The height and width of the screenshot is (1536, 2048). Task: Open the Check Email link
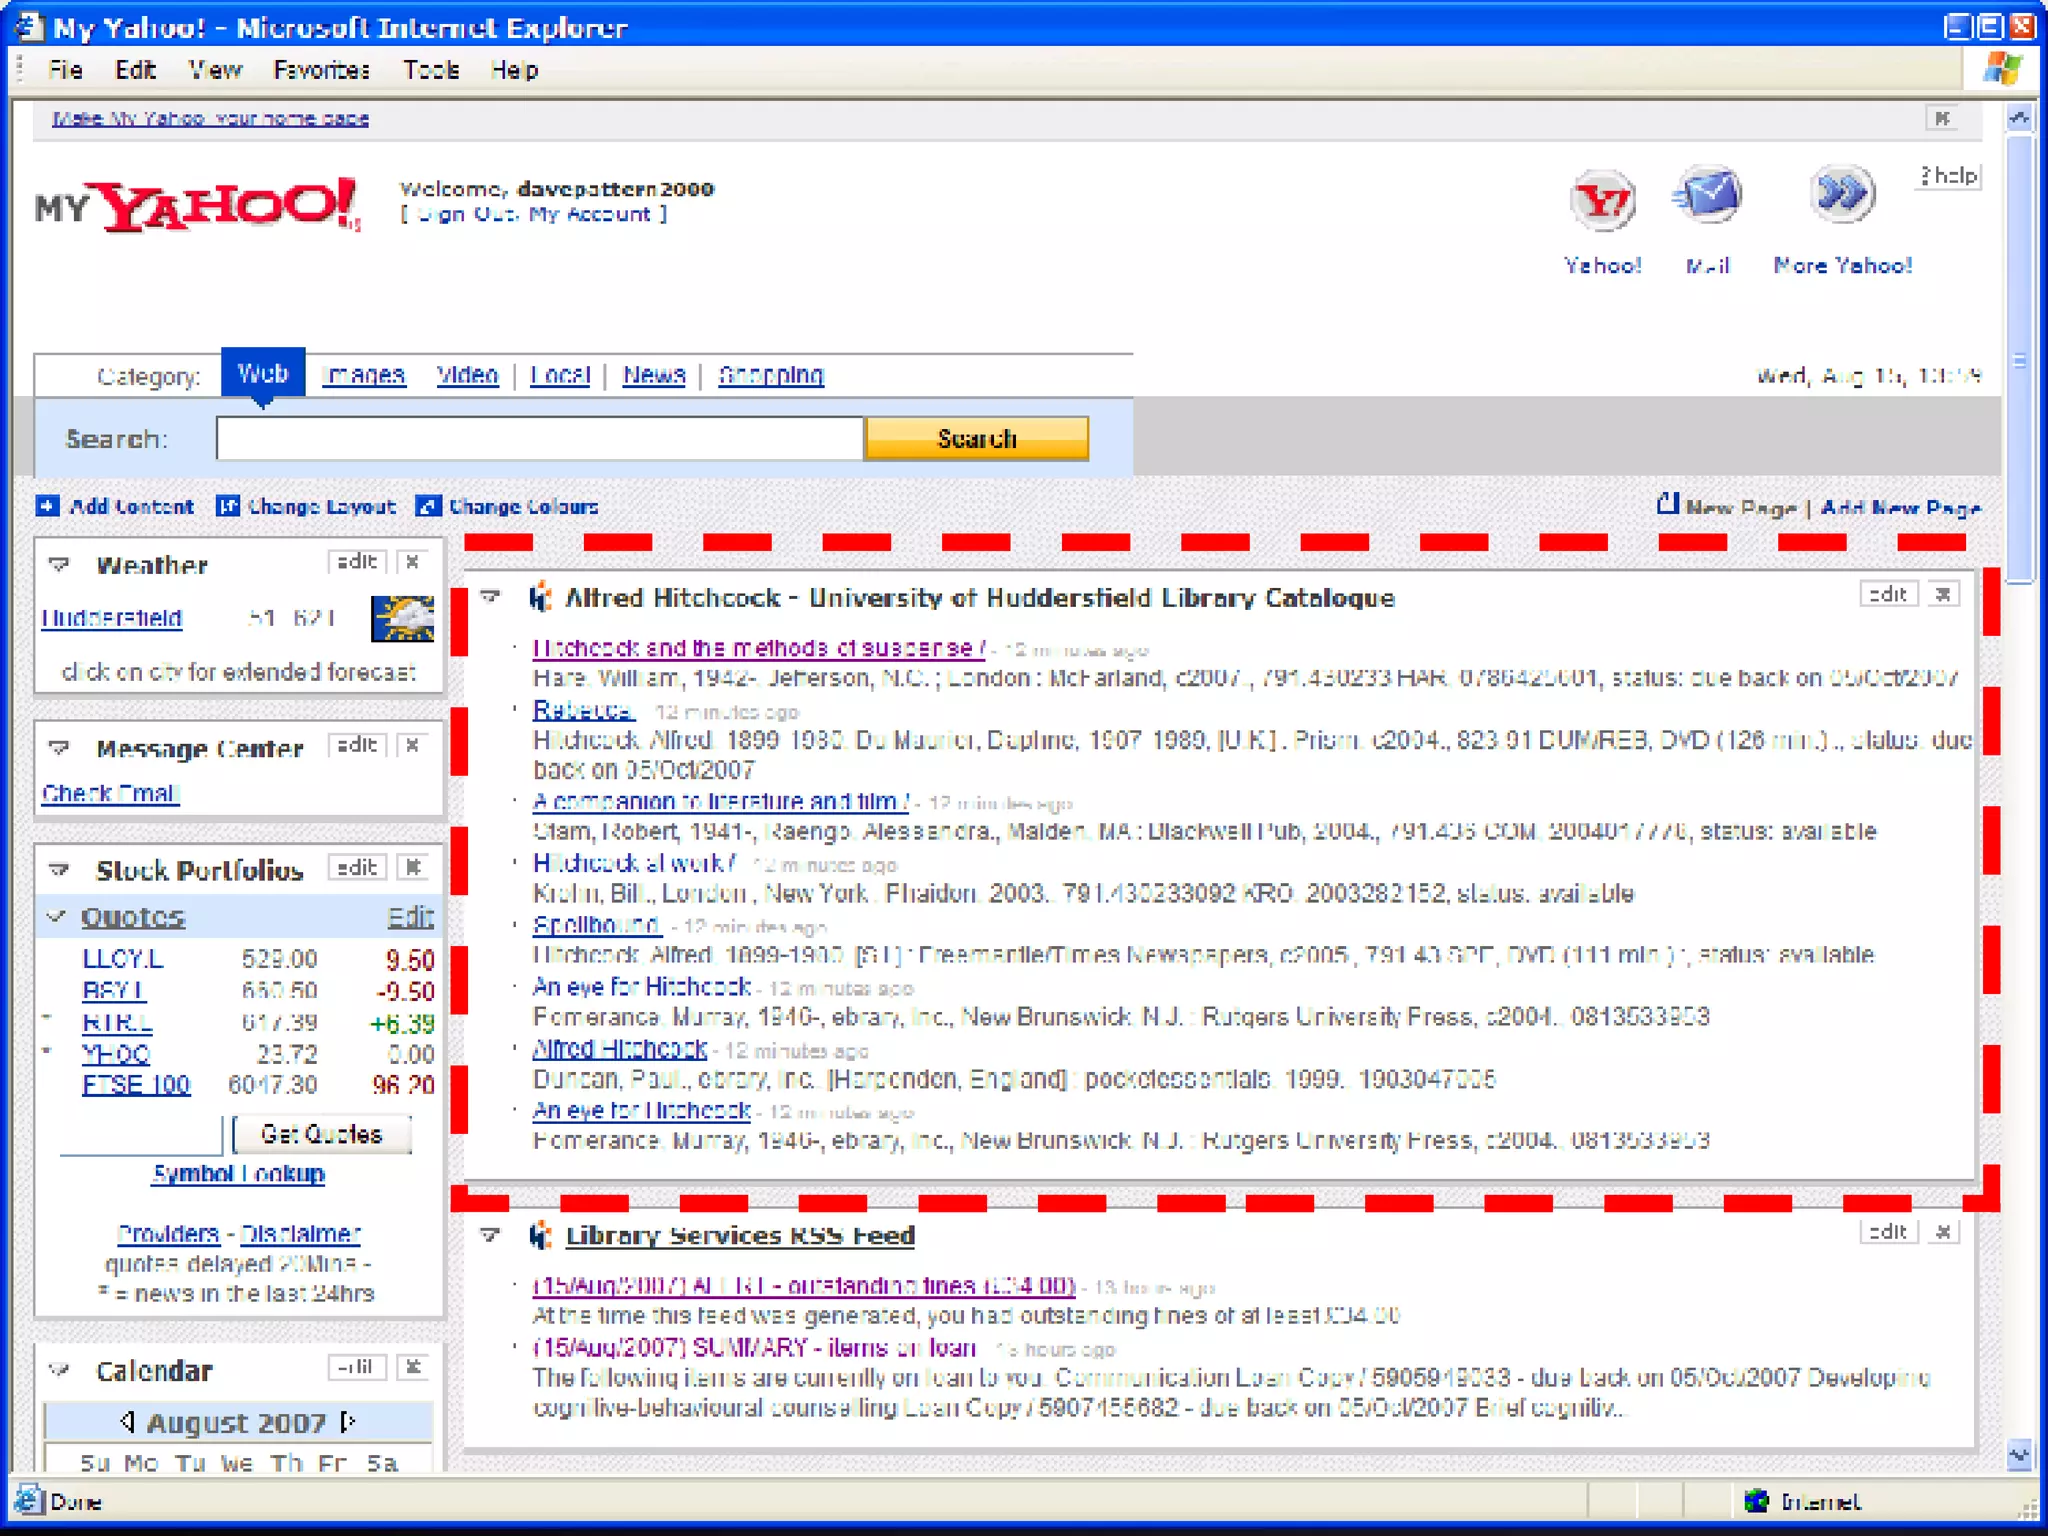click(x=110, y=793)
